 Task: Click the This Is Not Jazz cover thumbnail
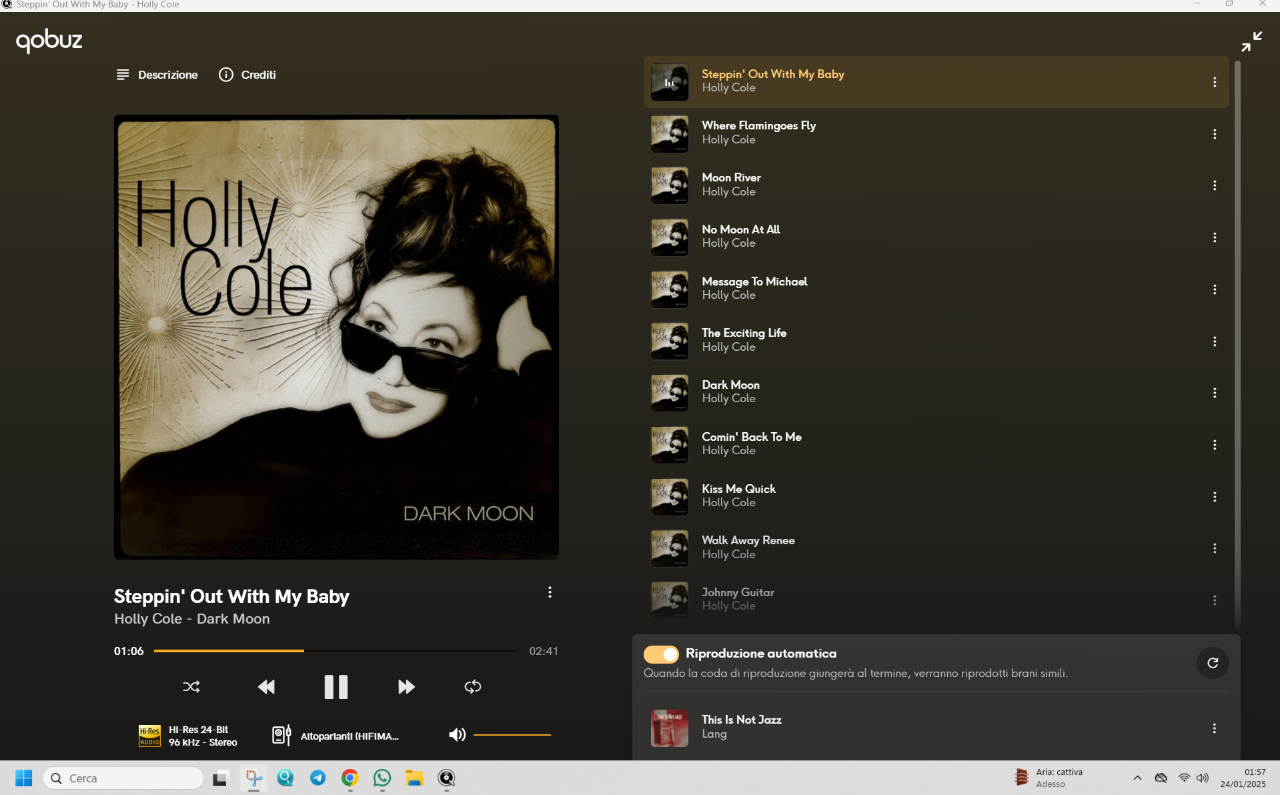click(x=670, y=728)
